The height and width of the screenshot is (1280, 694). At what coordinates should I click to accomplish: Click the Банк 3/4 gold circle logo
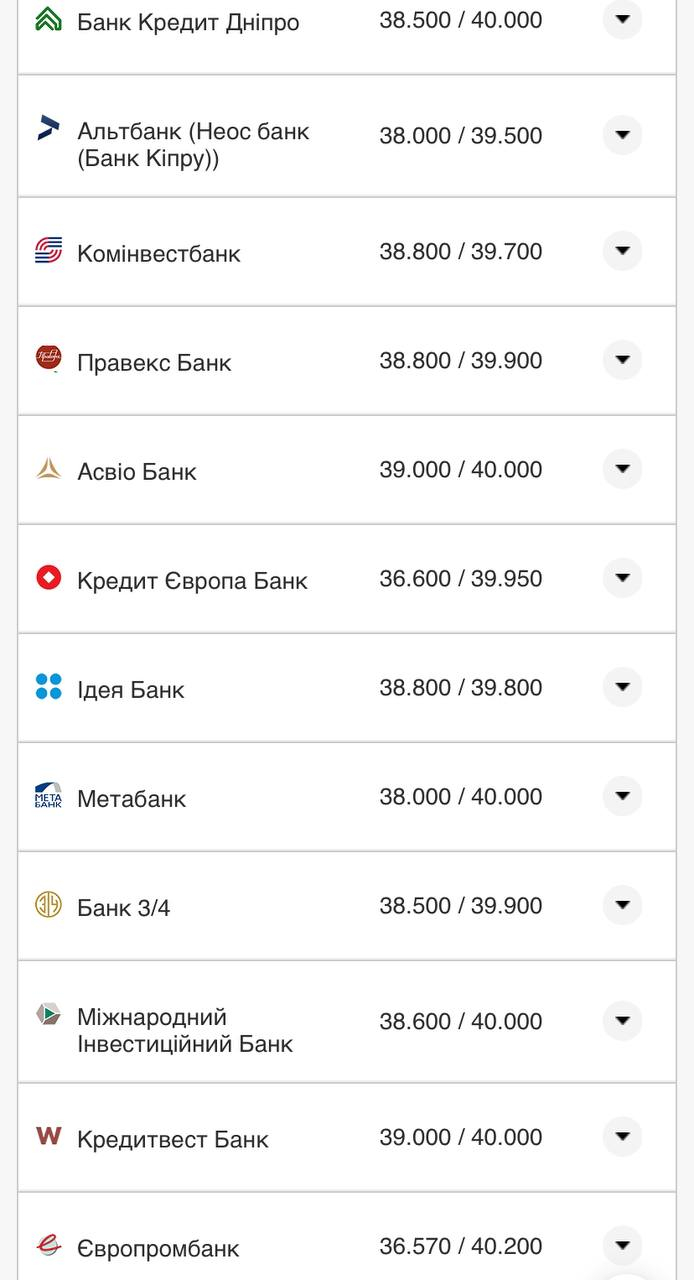click(x=48, y=904)
